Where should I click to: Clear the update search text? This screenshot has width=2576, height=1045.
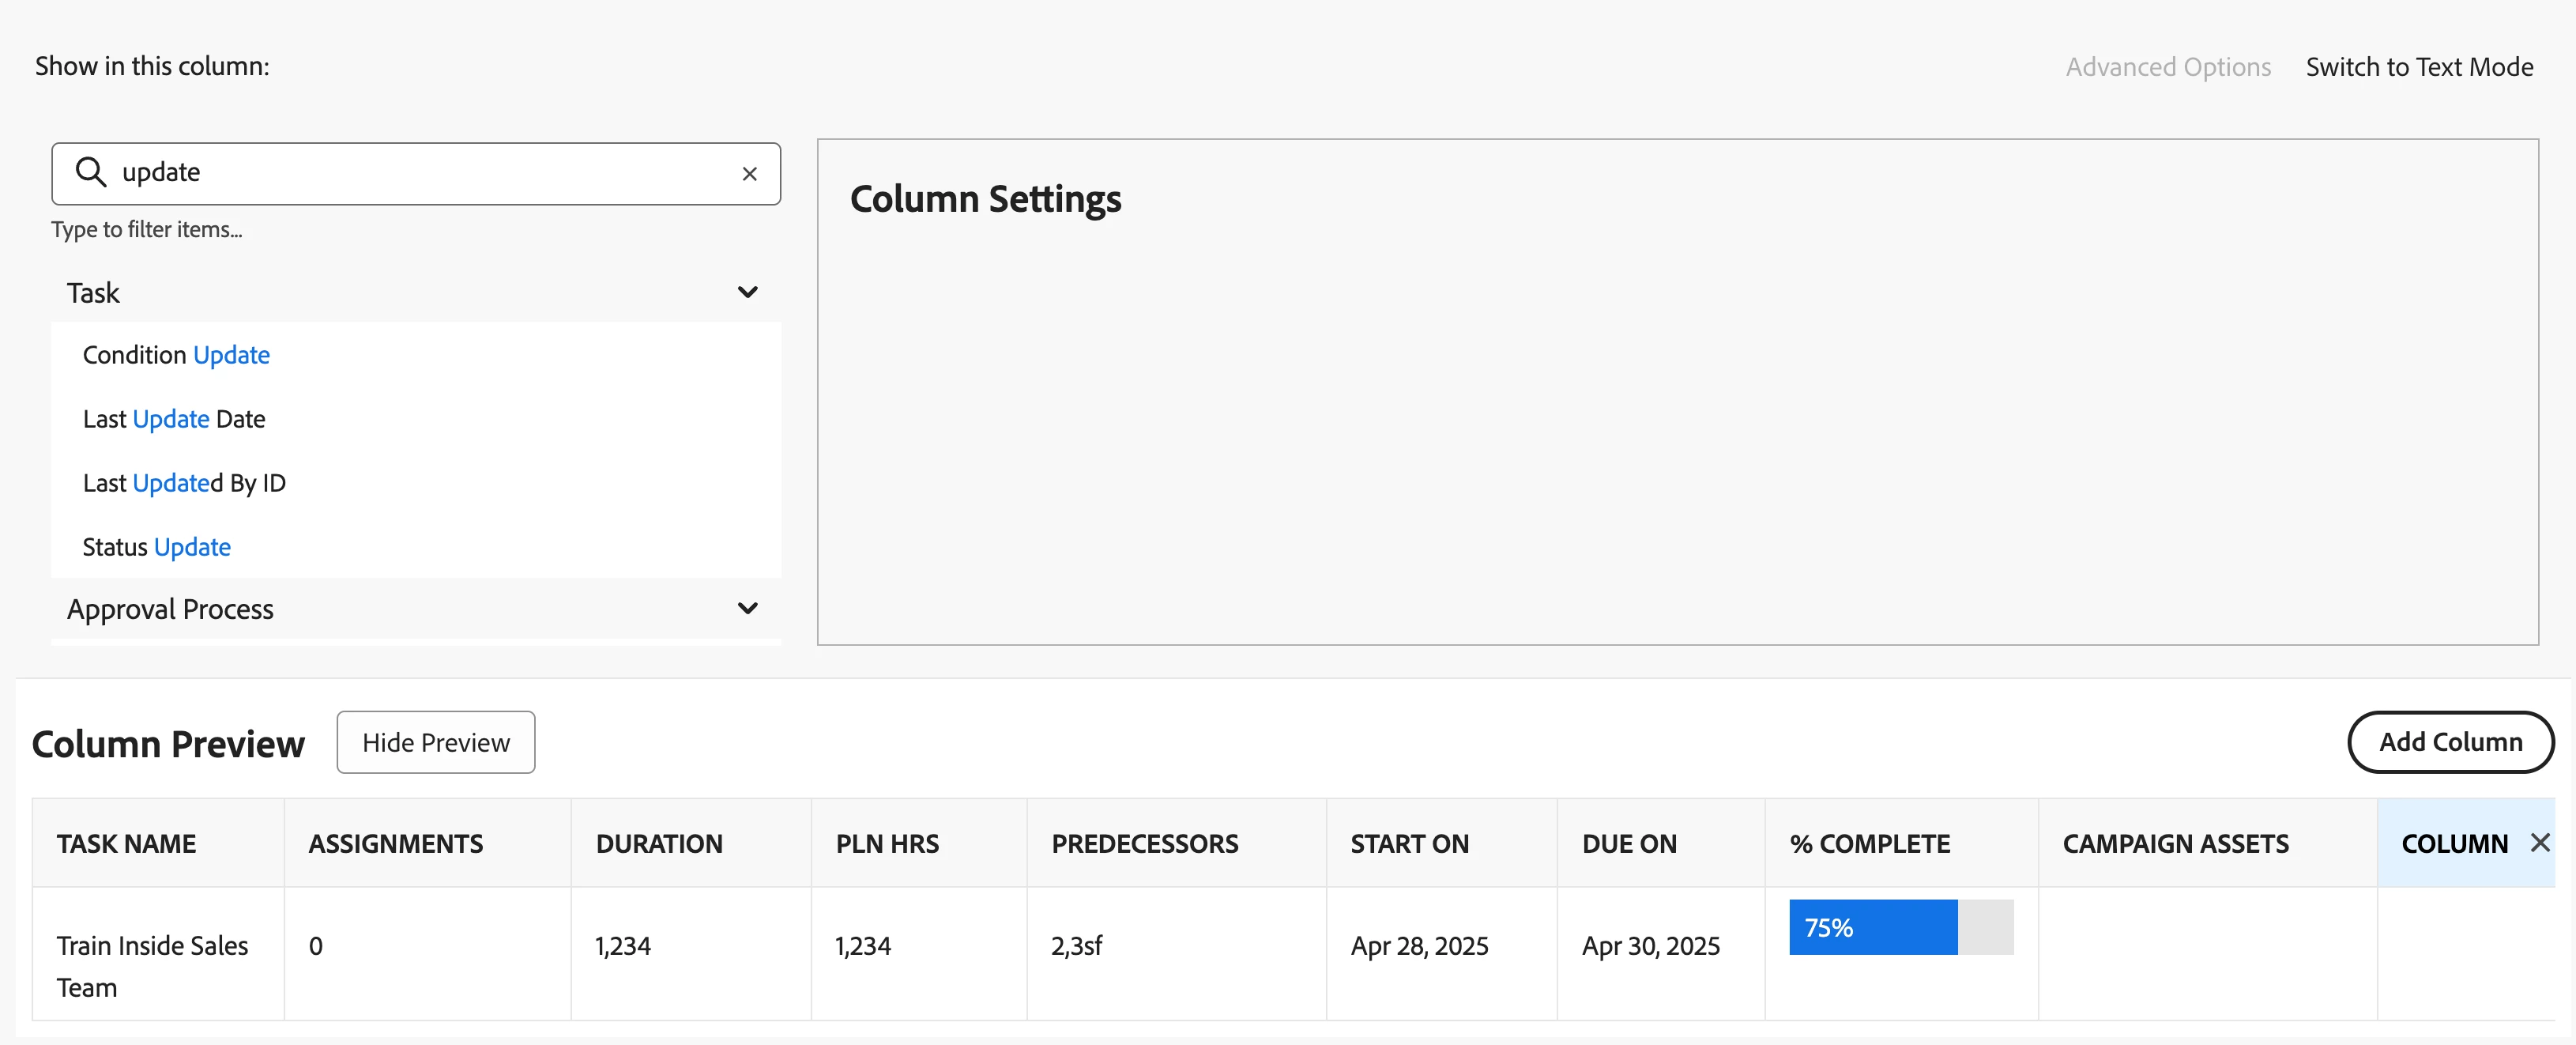(x=749, y=174)
